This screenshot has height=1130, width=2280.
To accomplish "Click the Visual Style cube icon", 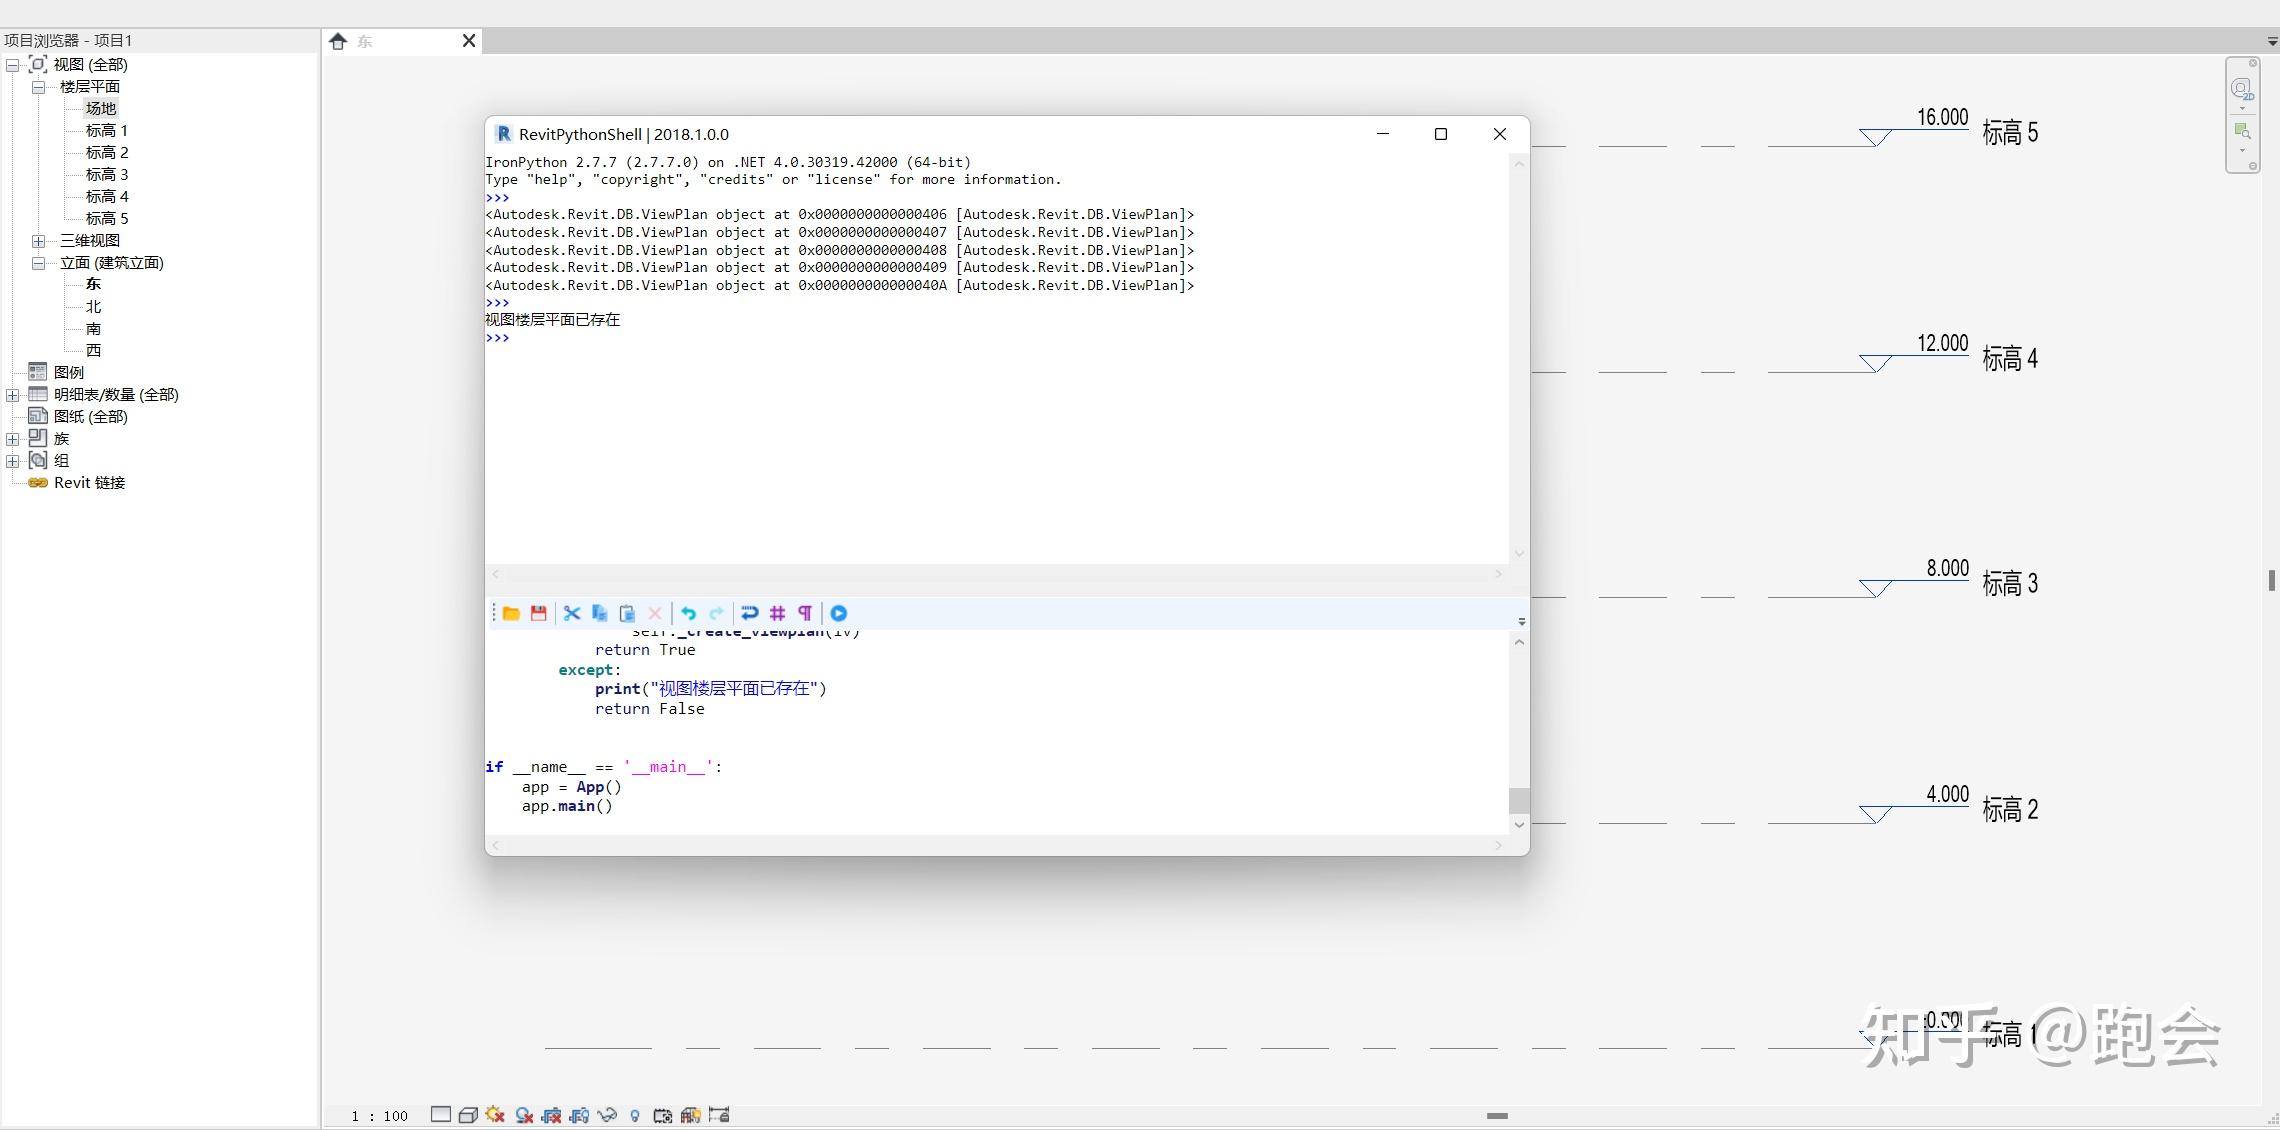I will 468,1115.
